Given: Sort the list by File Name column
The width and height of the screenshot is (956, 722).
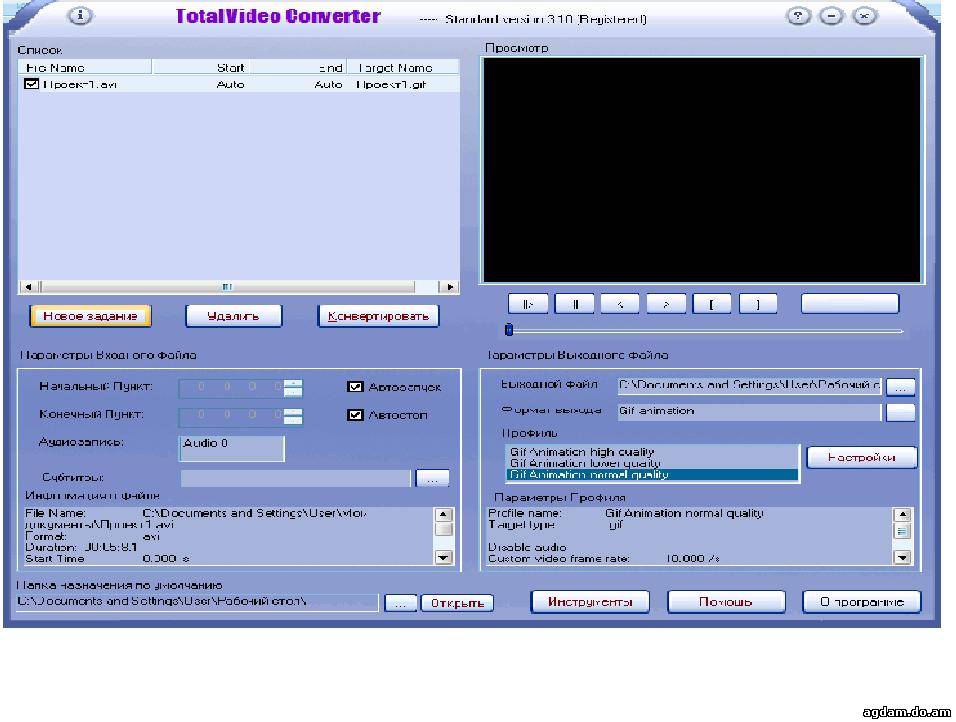Looking at the screenshot, I should click(x=85, y=67).
